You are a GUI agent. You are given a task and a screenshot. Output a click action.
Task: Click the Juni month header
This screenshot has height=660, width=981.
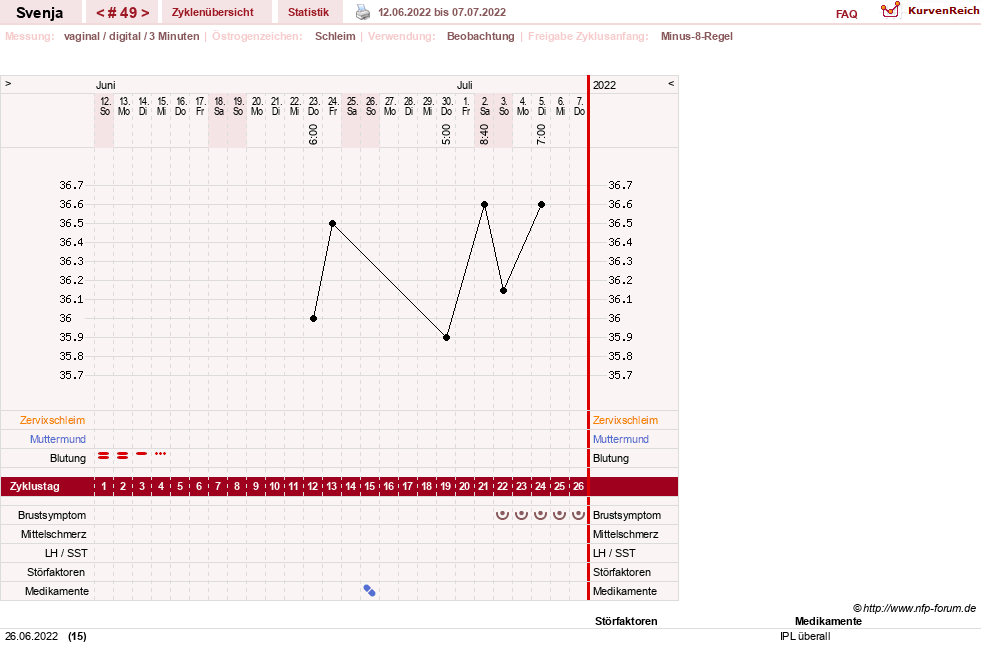tap(106, 86)
